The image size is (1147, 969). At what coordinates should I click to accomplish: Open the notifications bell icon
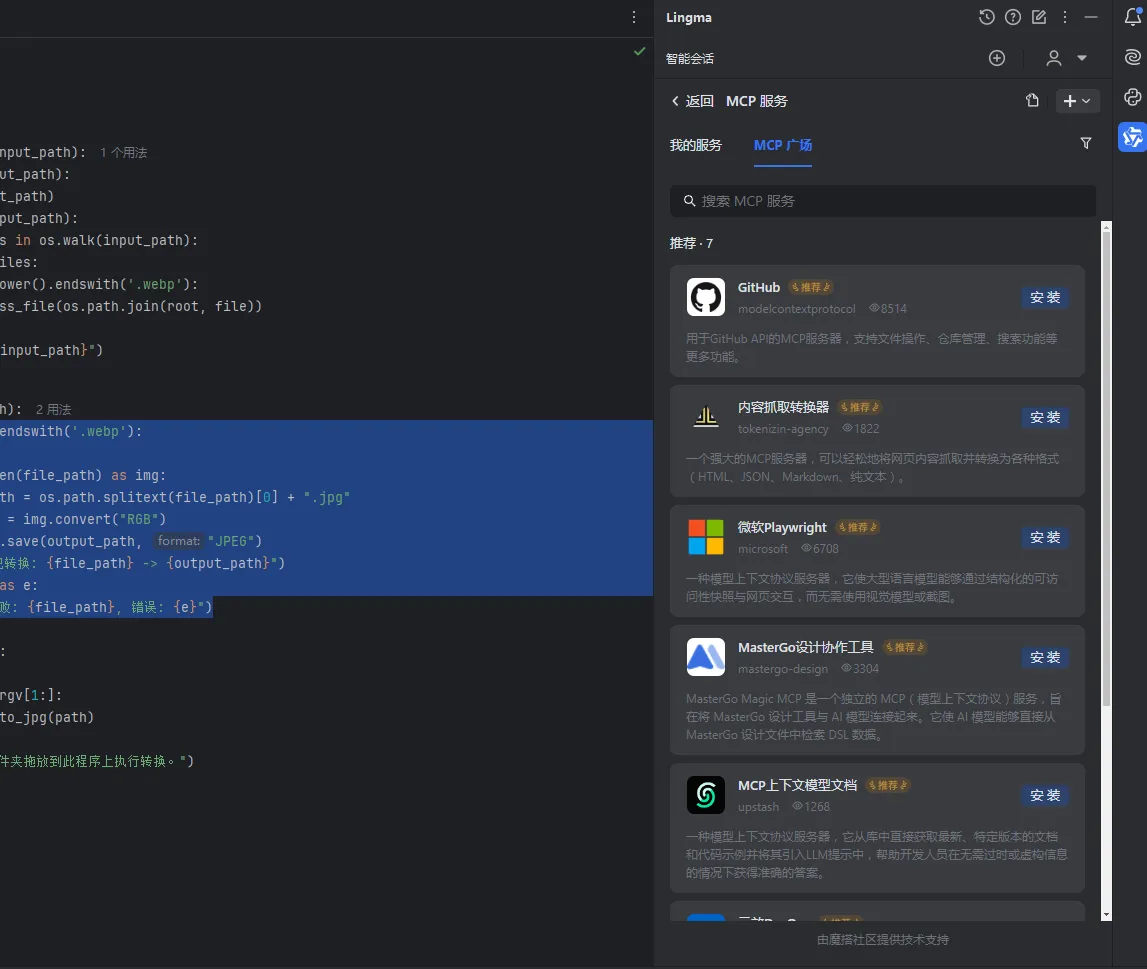(1132, 17)
